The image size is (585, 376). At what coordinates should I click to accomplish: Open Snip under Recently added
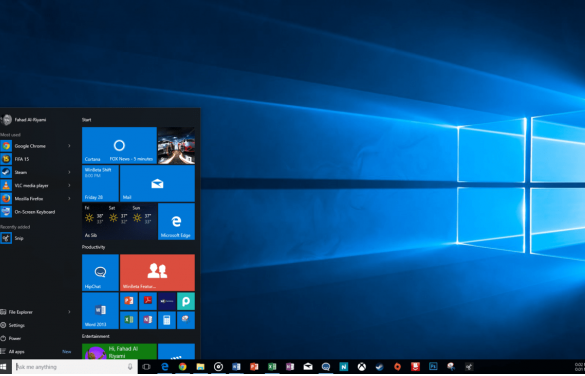tap(37, 238)
